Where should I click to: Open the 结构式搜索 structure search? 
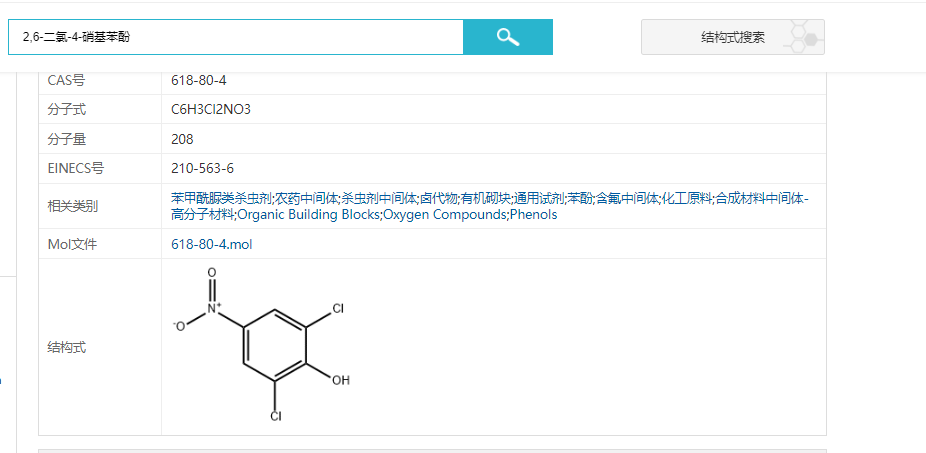[x=732, y=38]
